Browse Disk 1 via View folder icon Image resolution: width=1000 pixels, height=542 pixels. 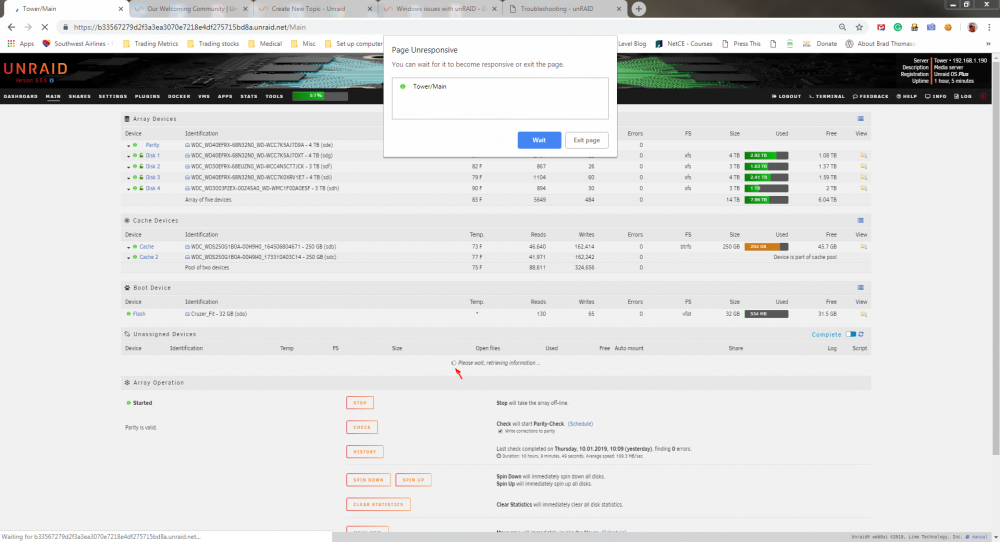864,156
